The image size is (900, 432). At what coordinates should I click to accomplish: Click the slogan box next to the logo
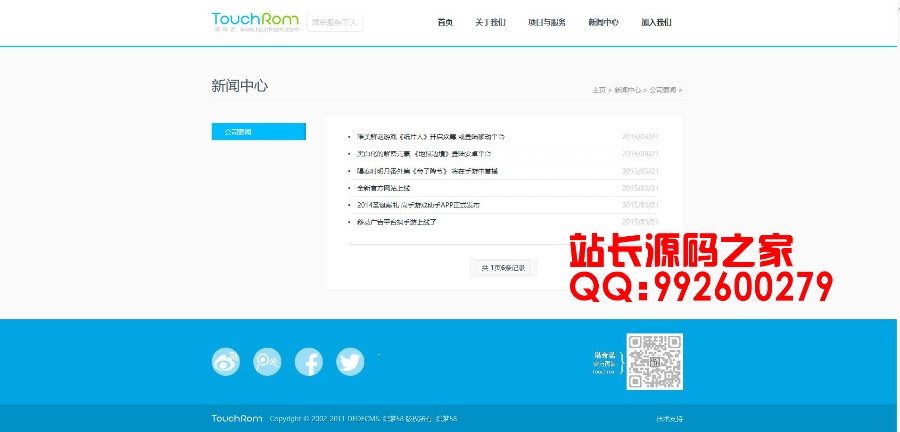tap(335, 22)
